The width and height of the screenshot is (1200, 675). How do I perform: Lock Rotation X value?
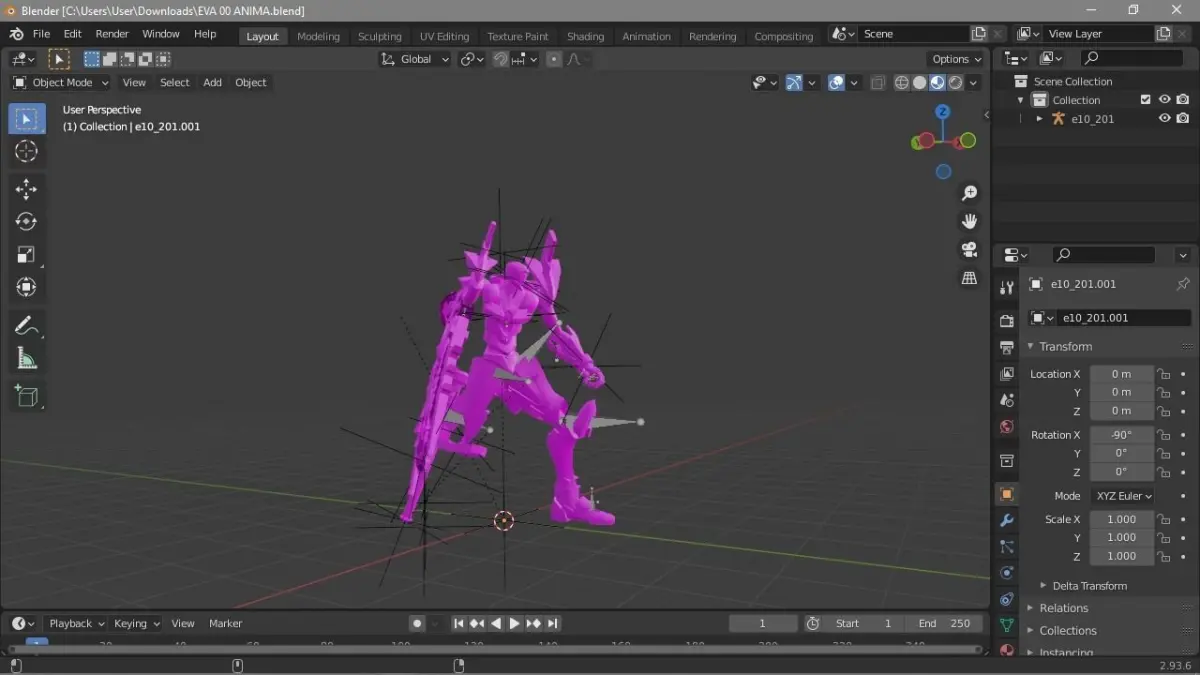point(1164,435)
